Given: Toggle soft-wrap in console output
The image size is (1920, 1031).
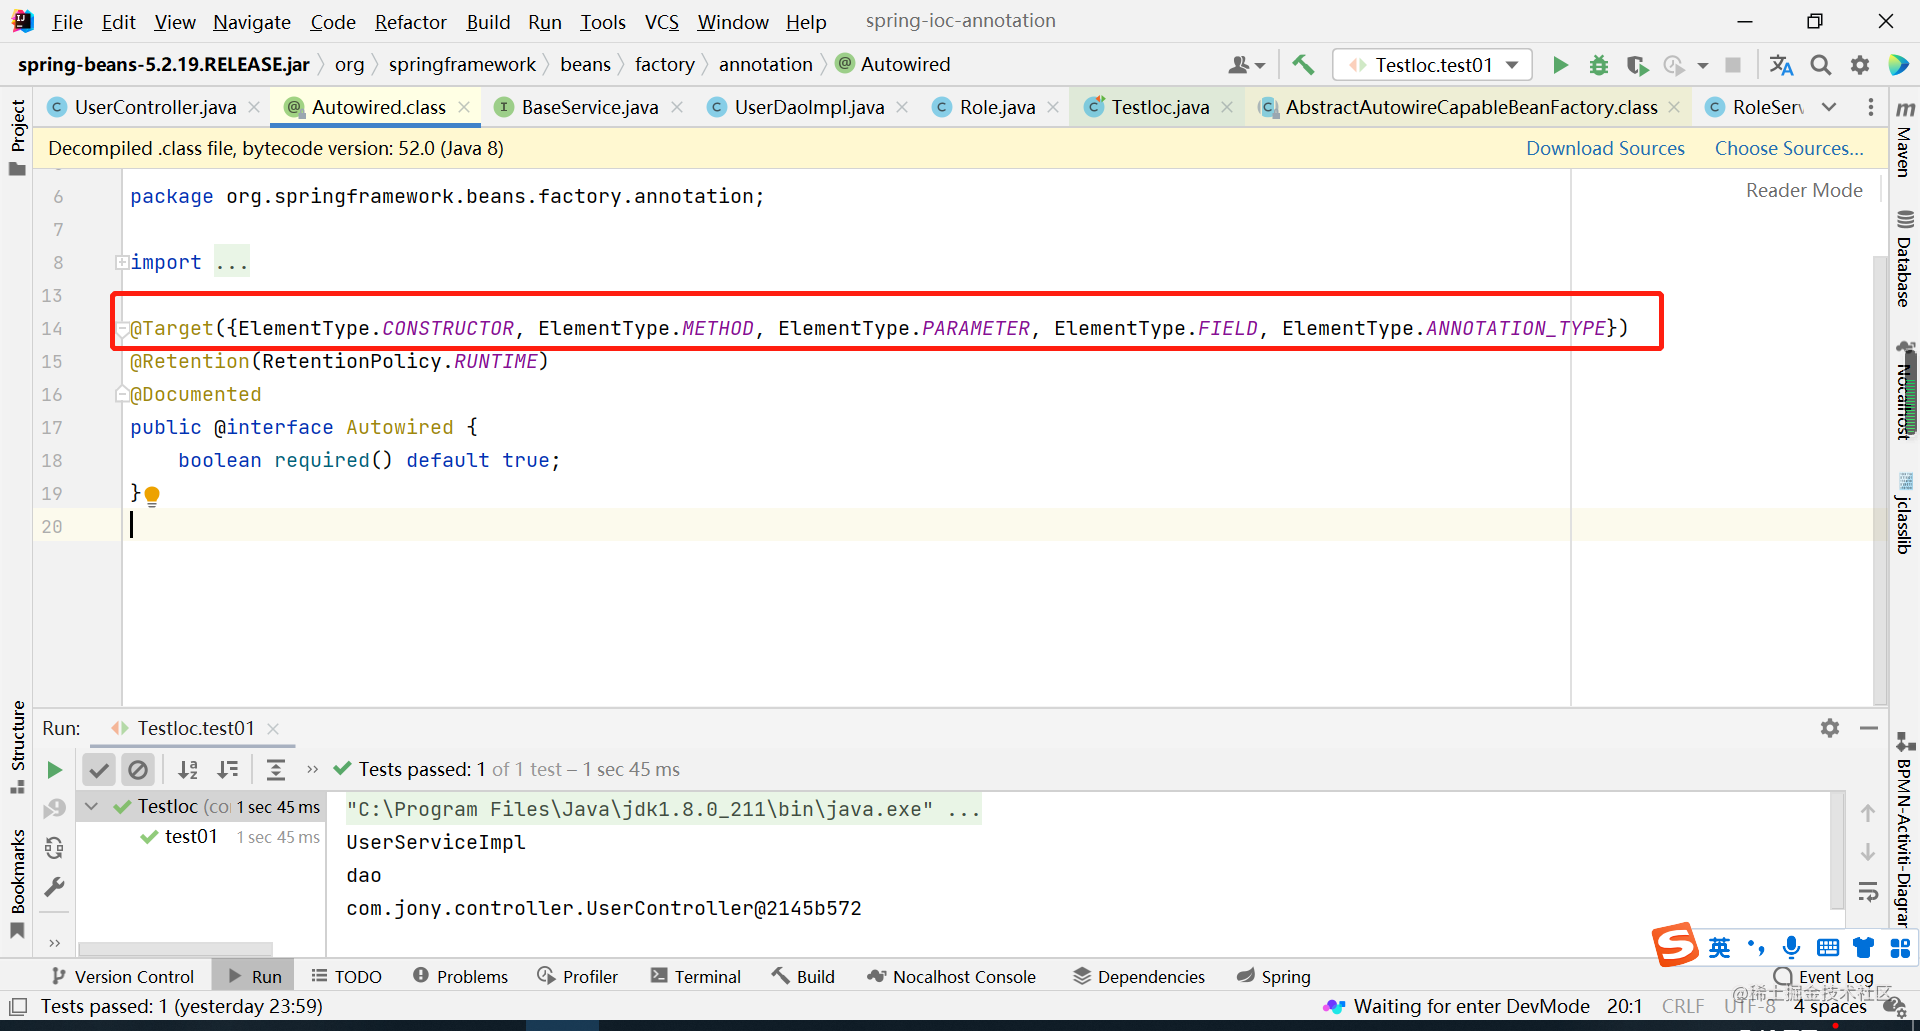Looking at the screenshot, I should point(1867,891).
